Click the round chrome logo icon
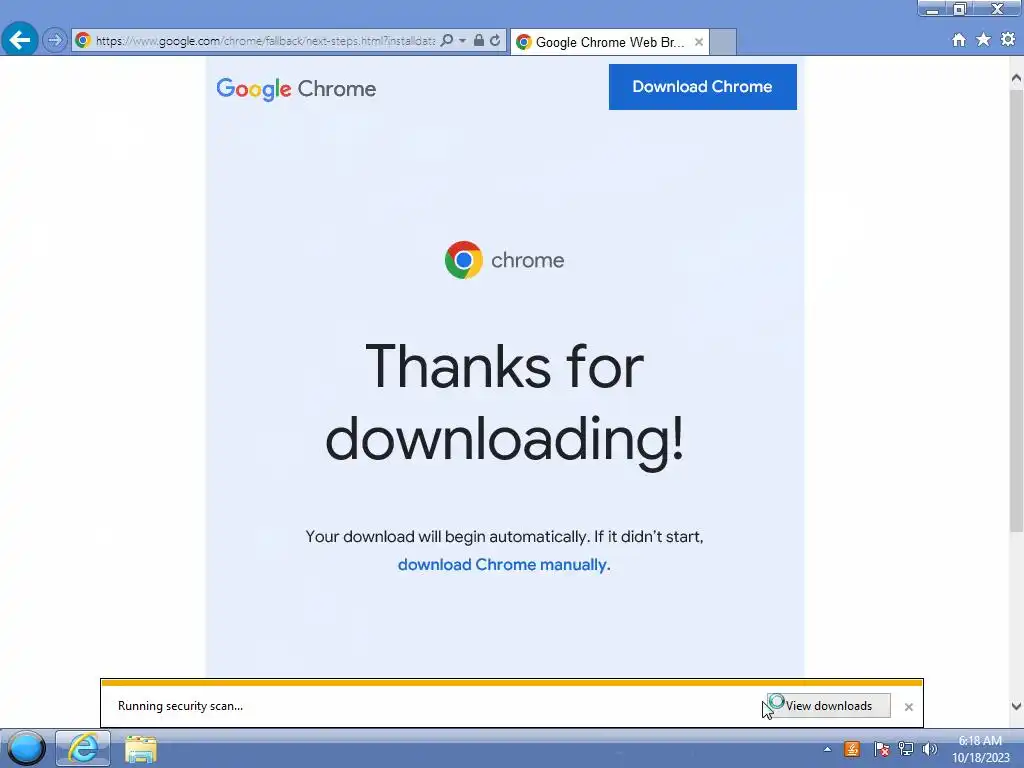The height and width of the screenshot is (768, 1024). 464,260
